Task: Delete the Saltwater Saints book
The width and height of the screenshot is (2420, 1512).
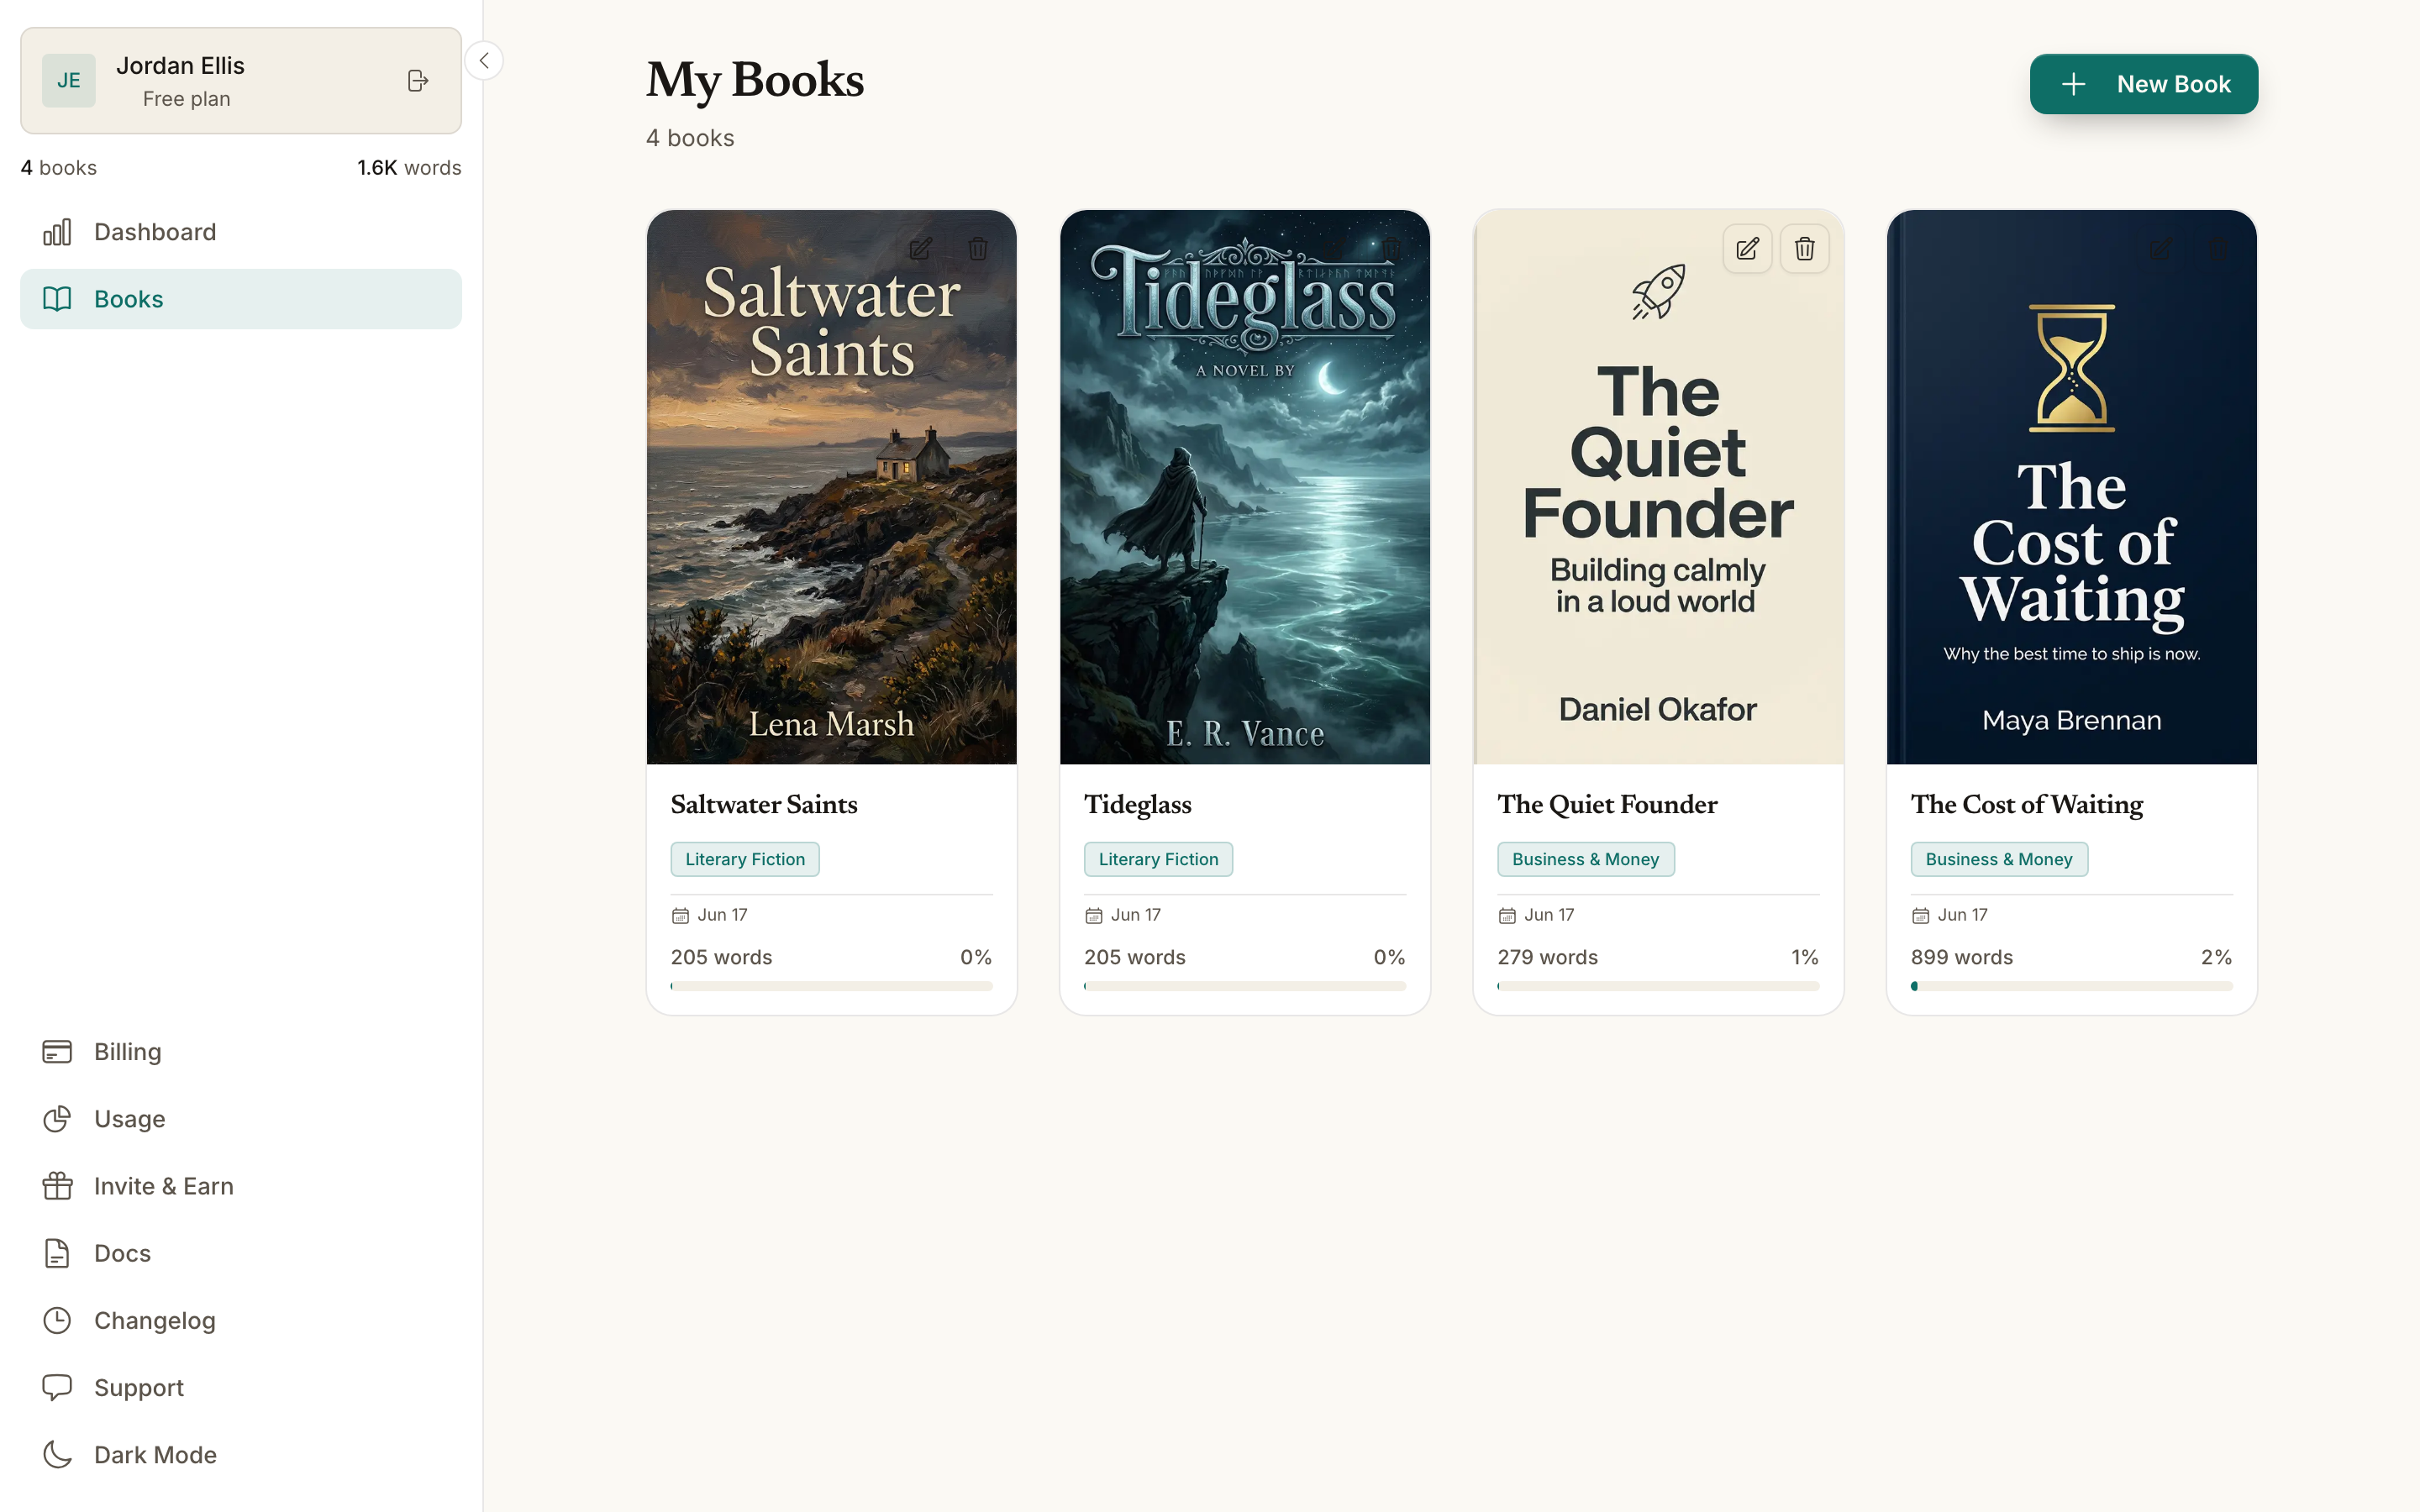Action: pyautogui.click(x=978, y=249)
